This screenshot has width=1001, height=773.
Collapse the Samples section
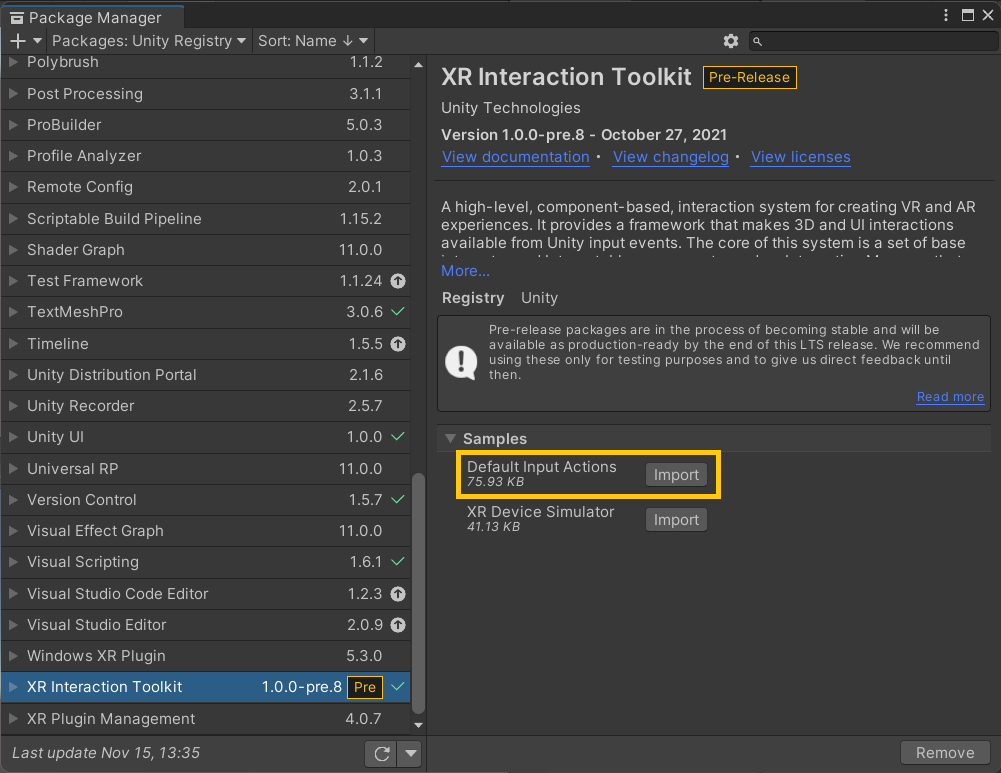451,439
